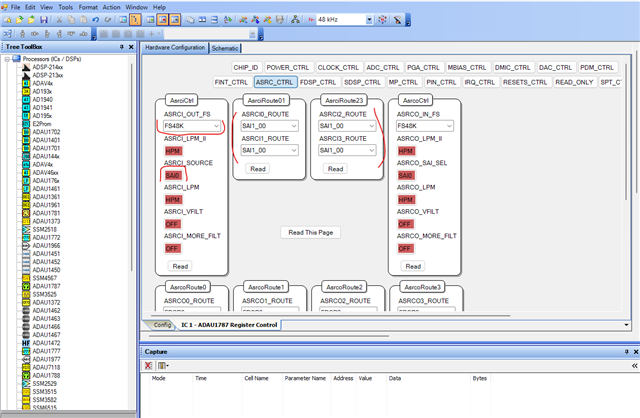Click the Cascade windows icon

[x=190, y=20]
